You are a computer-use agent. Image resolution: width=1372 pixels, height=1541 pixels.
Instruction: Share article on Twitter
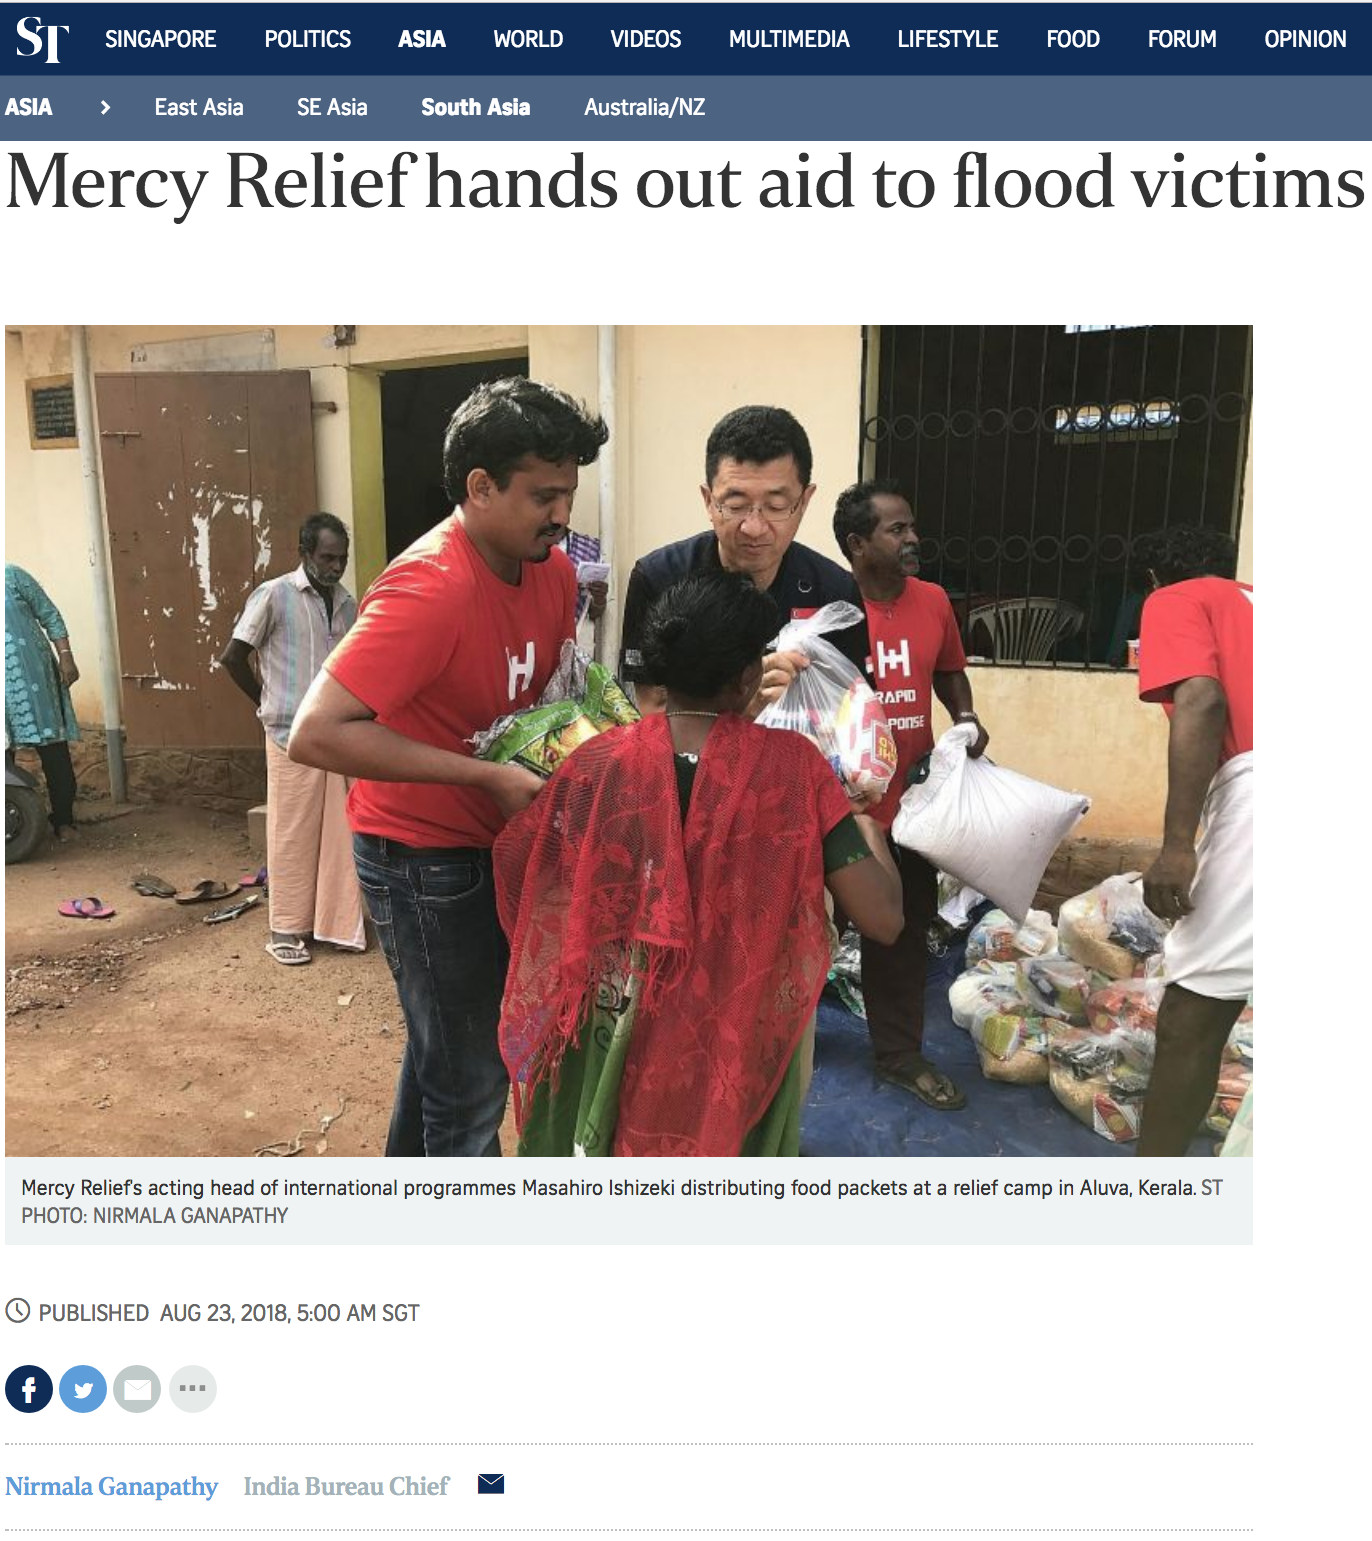(x=83, y=1389)
